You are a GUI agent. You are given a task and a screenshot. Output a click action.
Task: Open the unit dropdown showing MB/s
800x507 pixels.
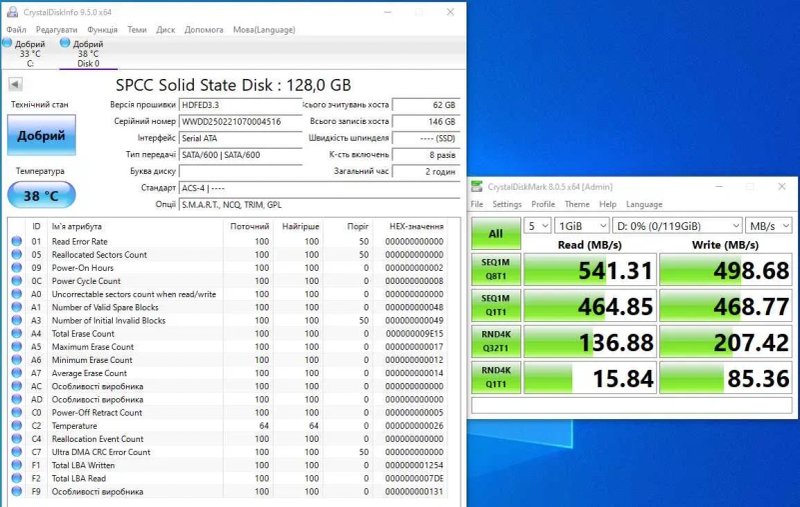(x=768, y=226)
